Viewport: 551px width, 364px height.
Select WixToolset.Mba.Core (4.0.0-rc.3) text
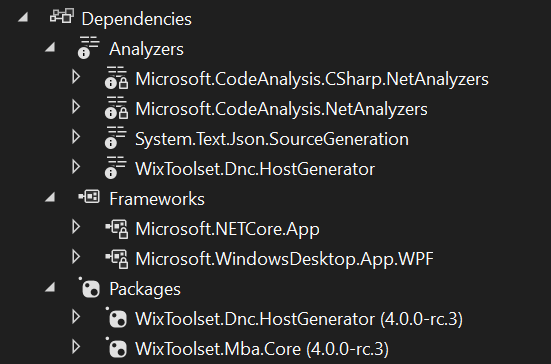262,349
